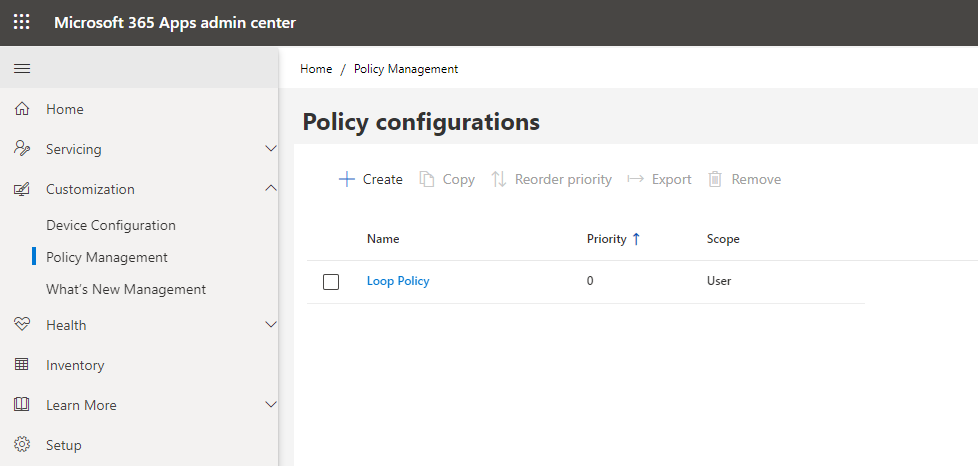
Task: Click the Home breadcrumb link
Action: [316, 69]
